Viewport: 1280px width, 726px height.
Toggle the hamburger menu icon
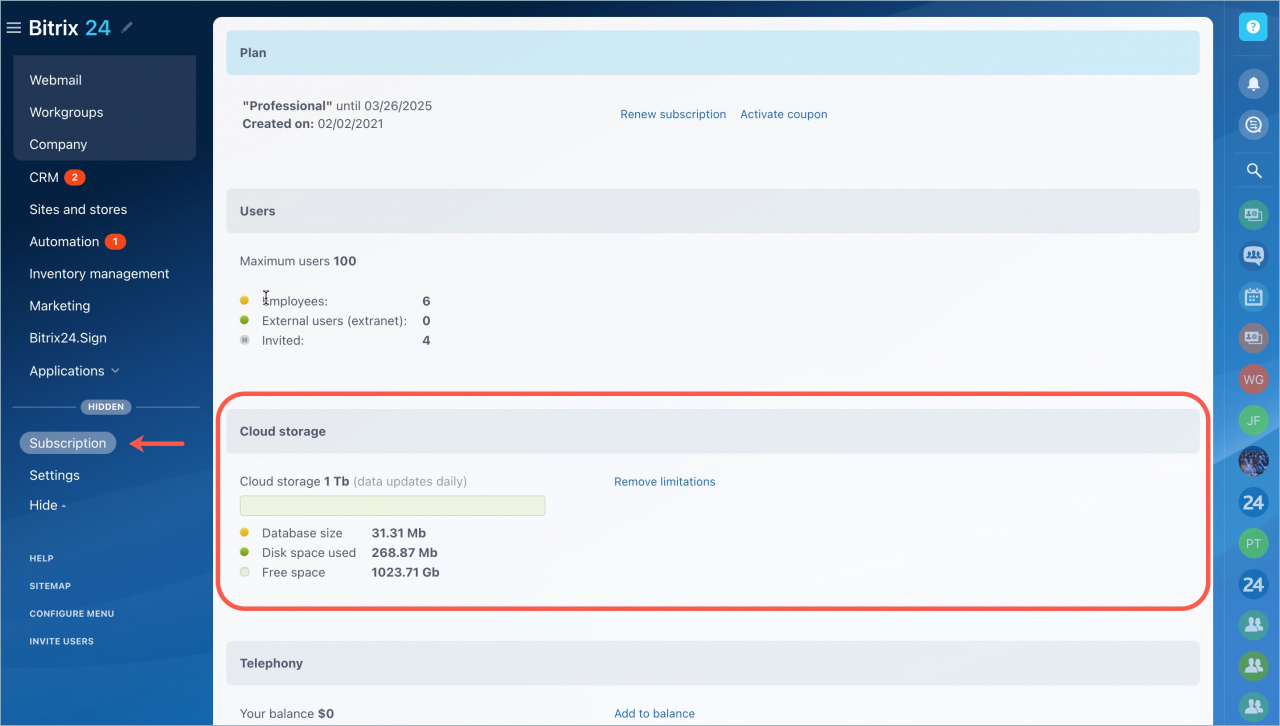point(14,28)
